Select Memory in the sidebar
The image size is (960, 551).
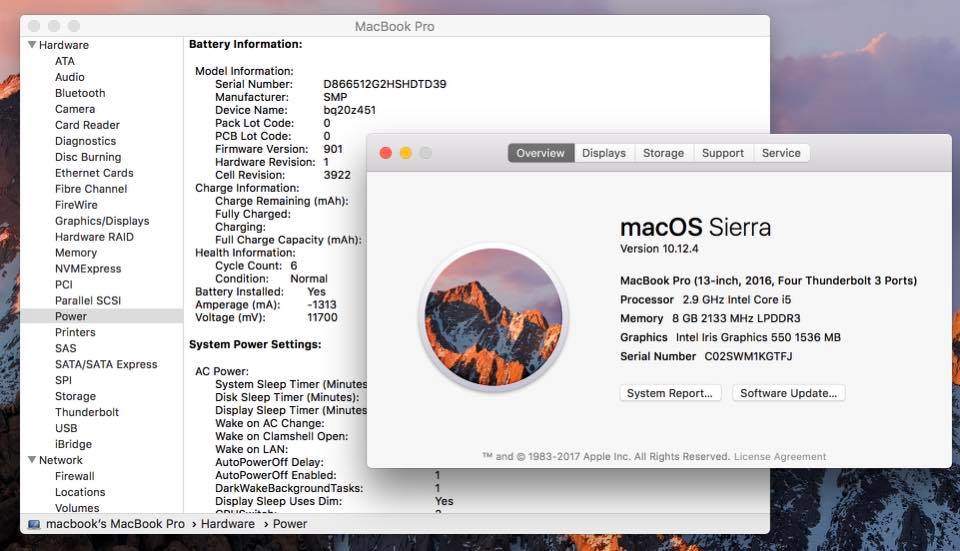tap(76, 252)
